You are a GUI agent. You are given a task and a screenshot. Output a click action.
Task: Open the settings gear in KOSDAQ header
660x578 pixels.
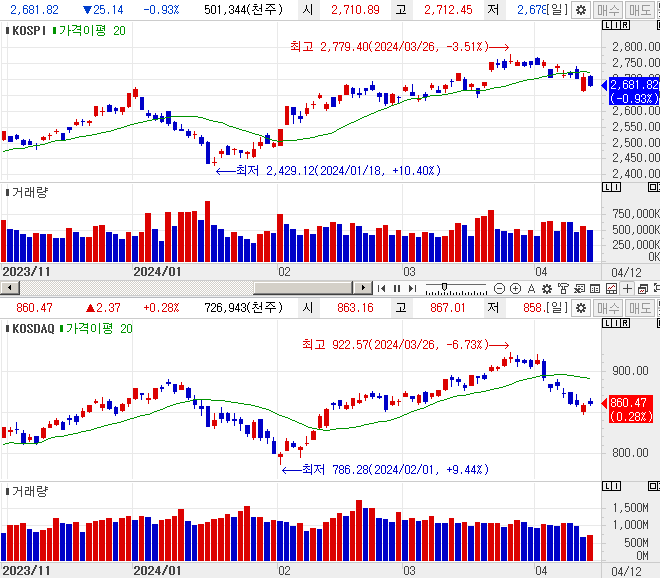click(x=581, y=308)
